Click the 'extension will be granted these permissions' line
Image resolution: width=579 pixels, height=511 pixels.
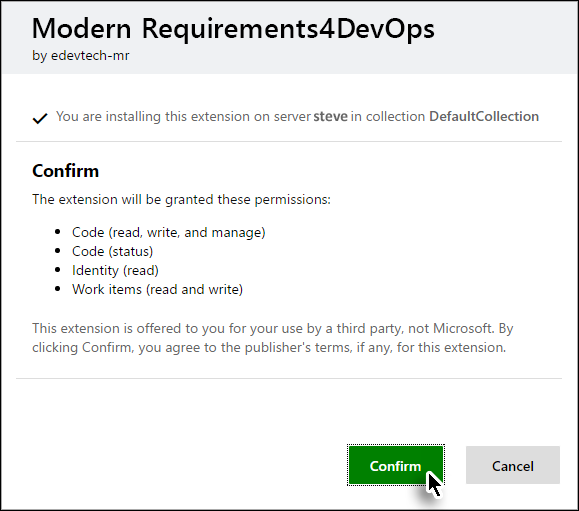point(181,199)
